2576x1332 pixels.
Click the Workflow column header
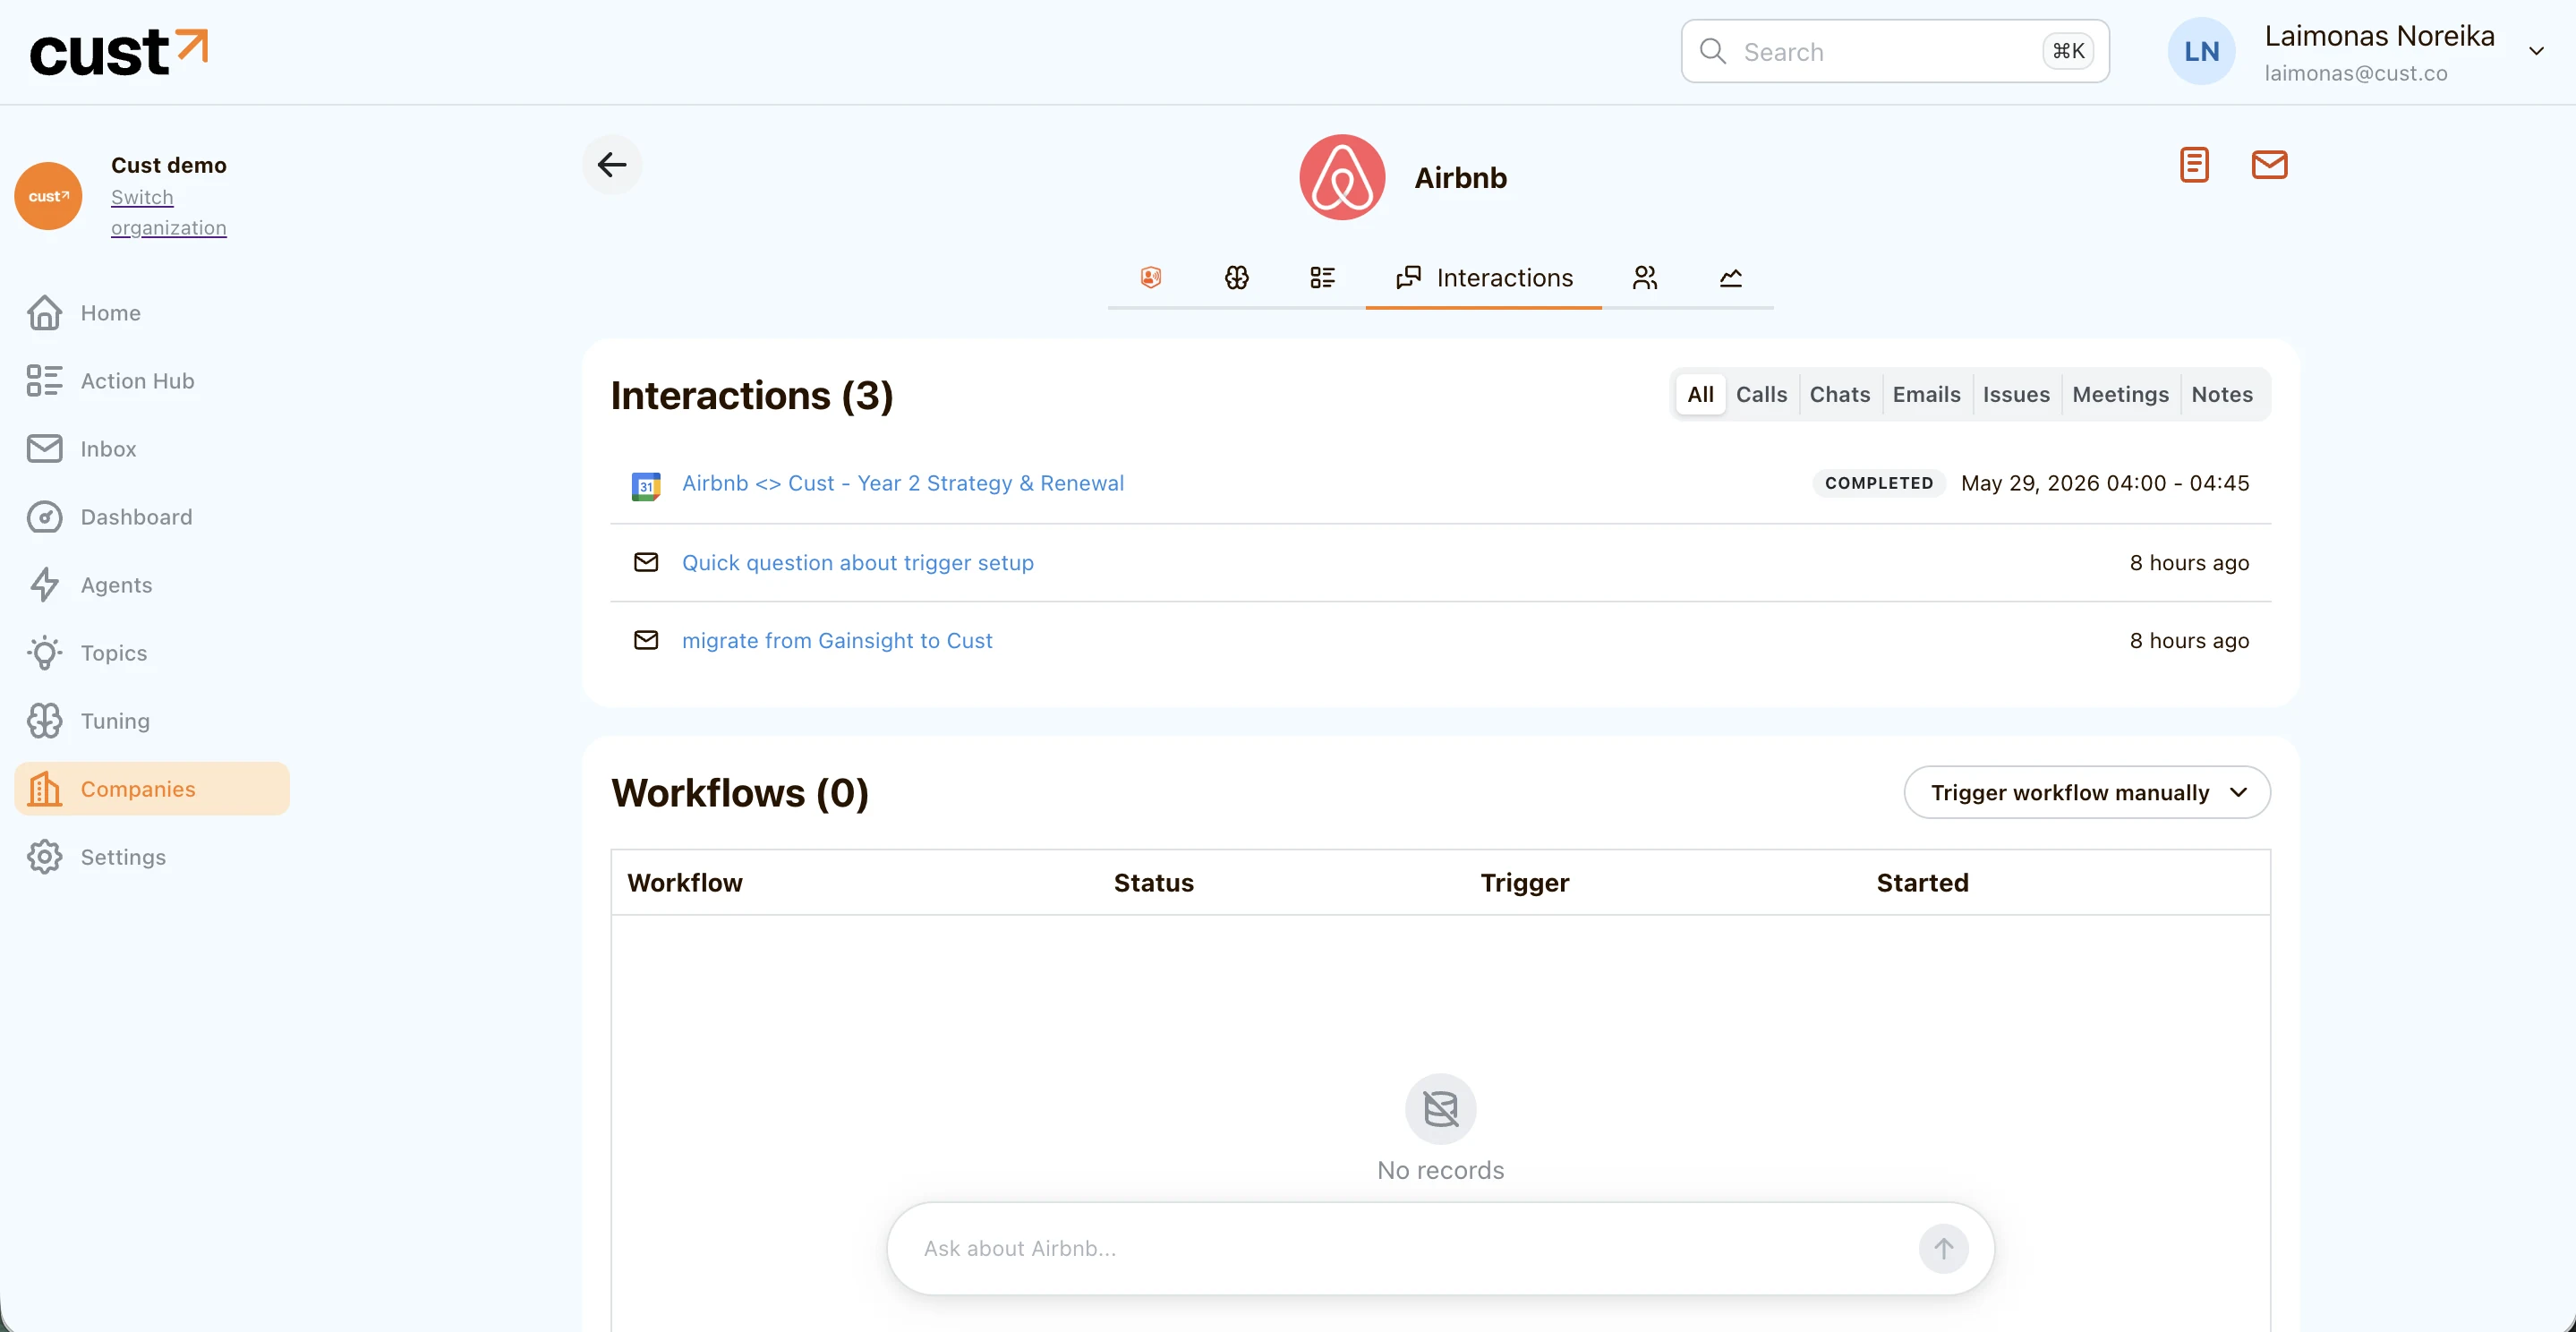point(685,883)
